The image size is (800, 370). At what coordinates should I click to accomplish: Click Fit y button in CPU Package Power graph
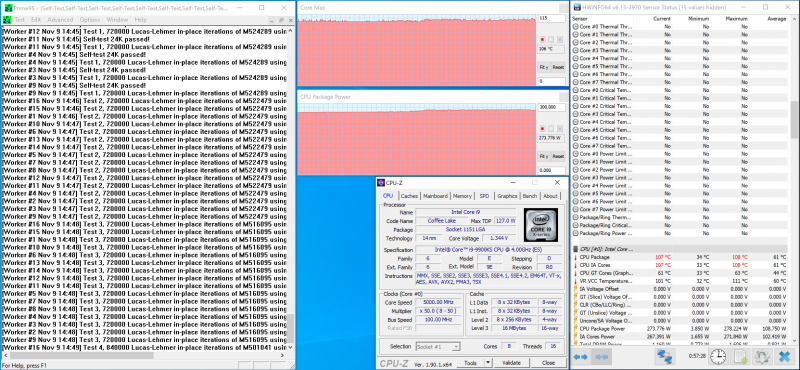click(x=544, y=156)
